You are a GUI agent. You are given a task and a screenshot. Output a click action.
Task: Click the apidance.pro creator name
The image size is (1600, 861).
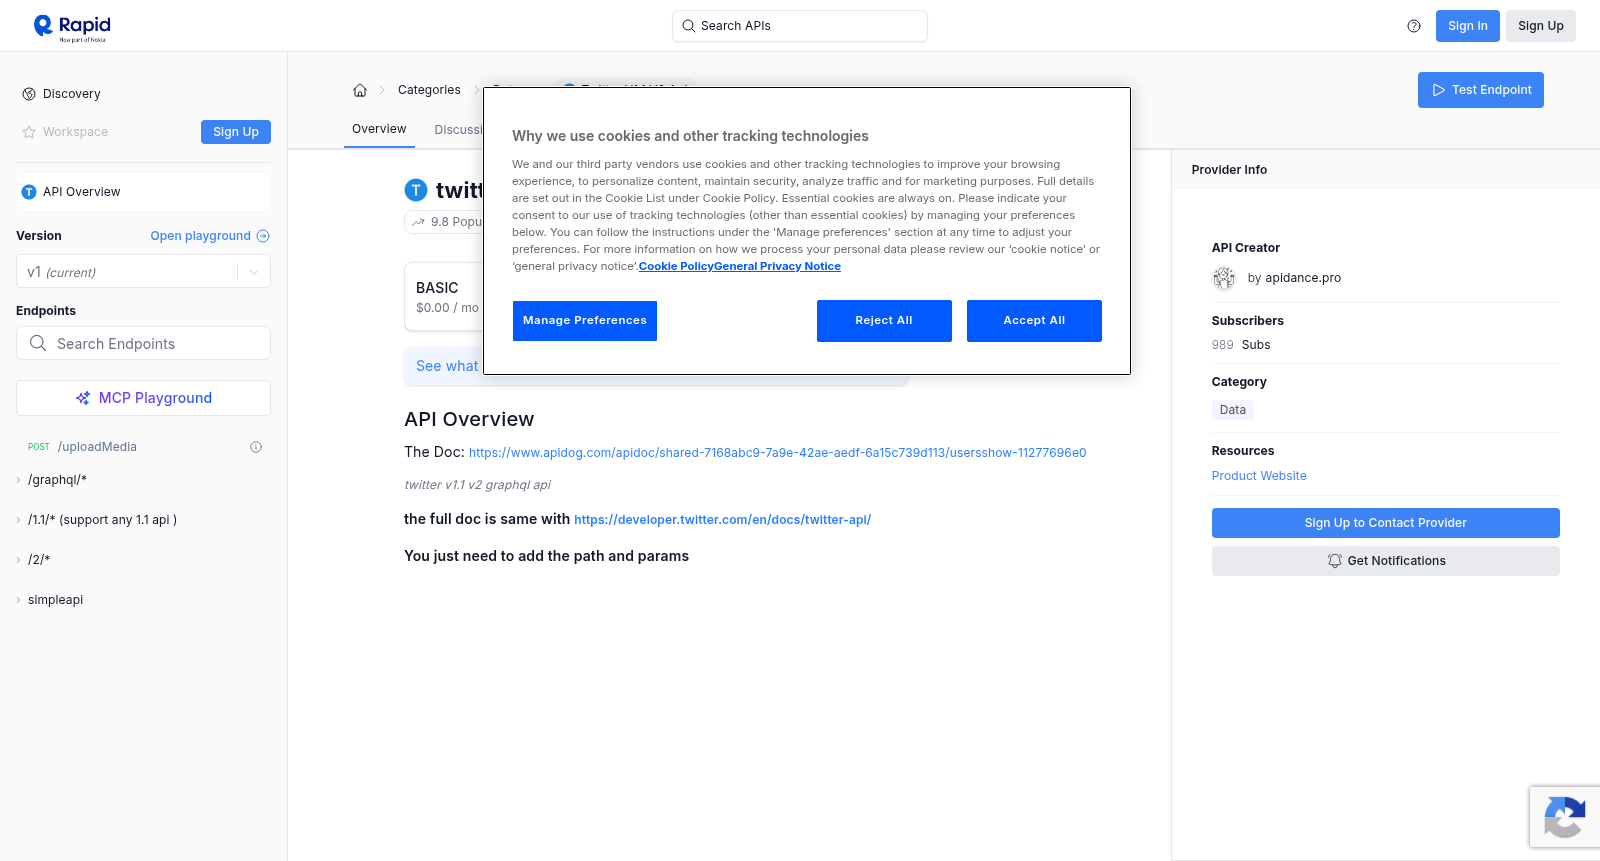pos(1303,278)
